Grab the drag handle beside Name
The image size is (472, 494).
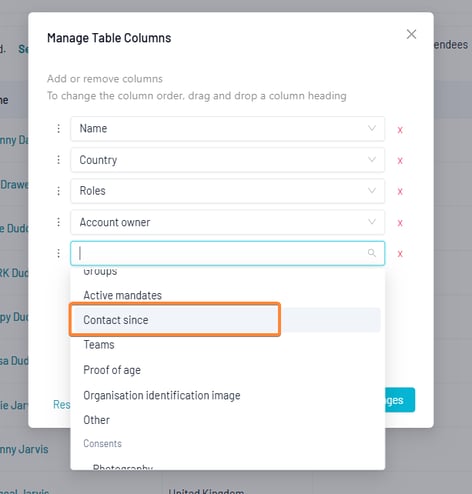point(59,128)
